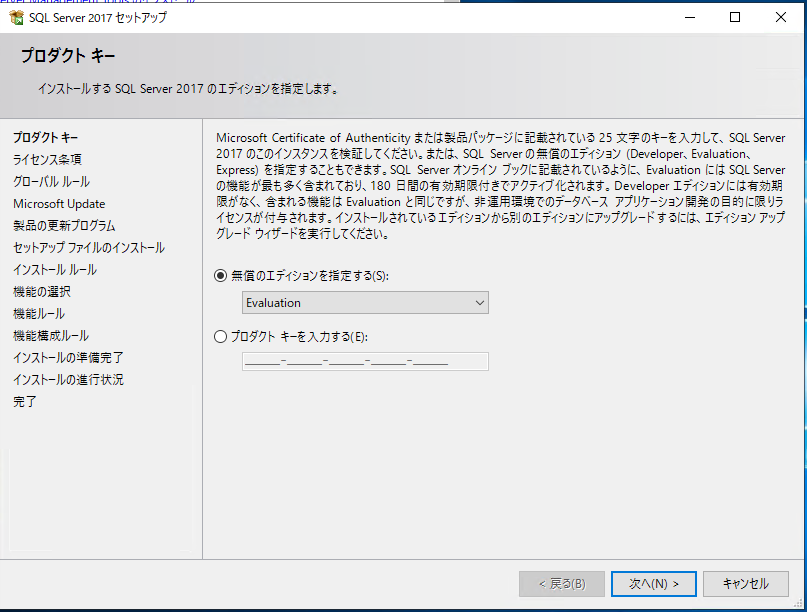Image resolution: width=807 pixels, height=612 pixels.
Task: Click the < 戻る(B) button
Action: point(562,584)
